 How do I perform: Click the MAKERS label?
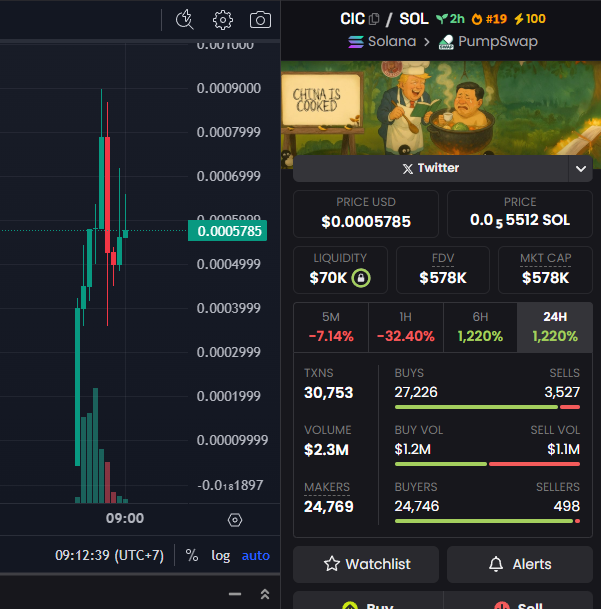327,487
